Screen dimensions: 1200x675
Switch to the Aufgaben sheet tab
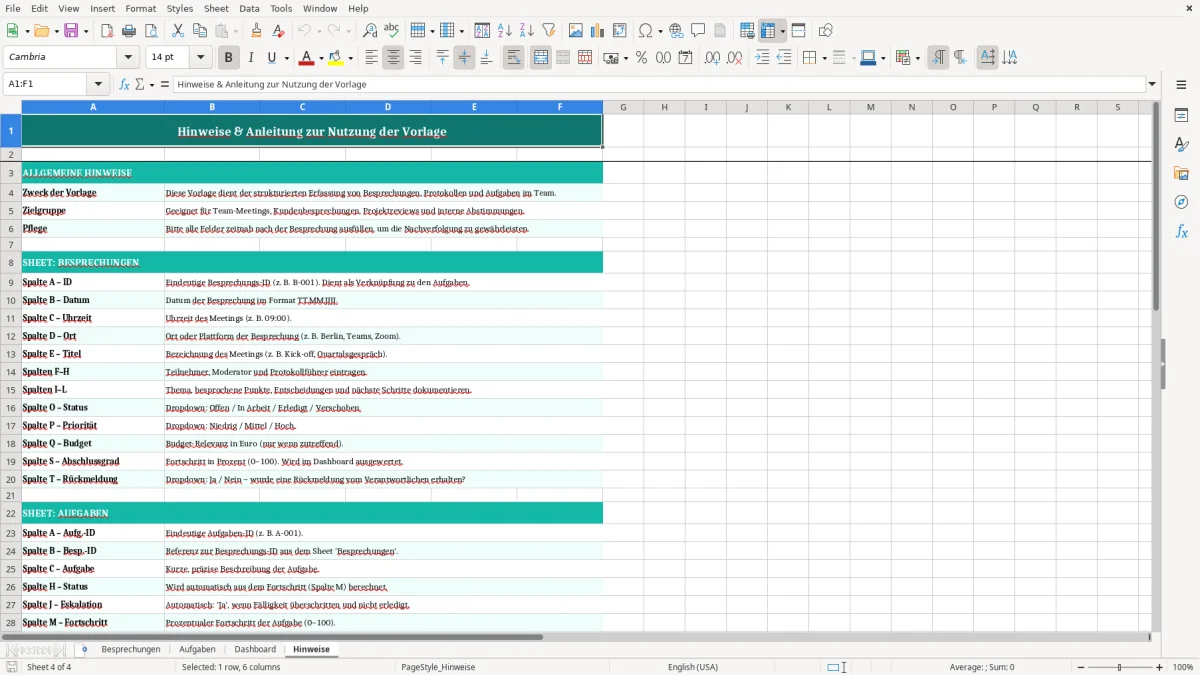click(197, 649)
